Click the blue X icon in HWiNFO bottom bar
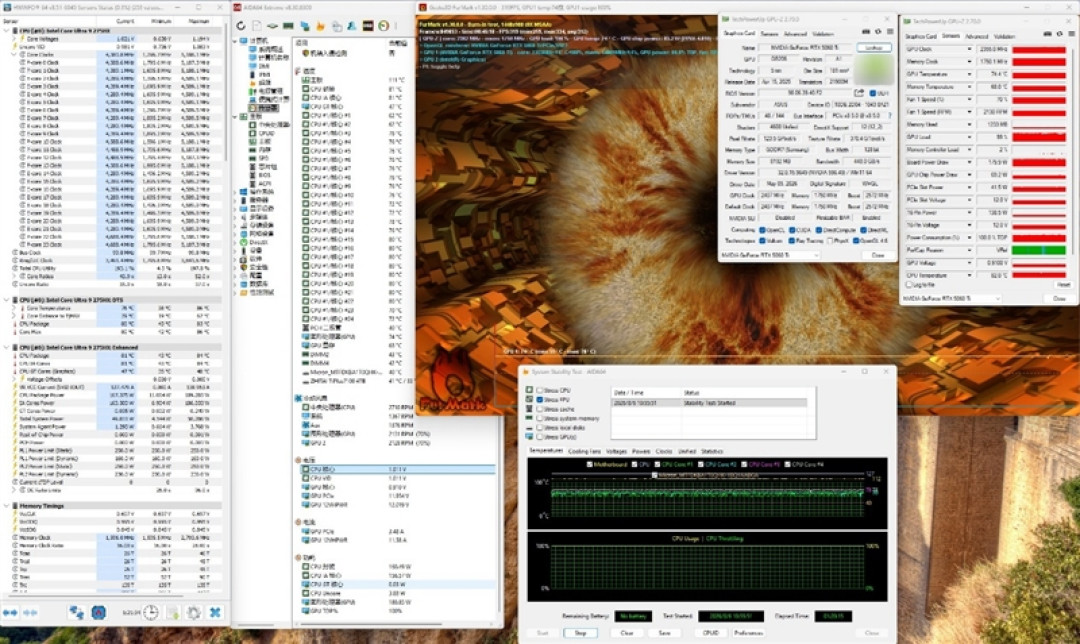 pos(215,612)
